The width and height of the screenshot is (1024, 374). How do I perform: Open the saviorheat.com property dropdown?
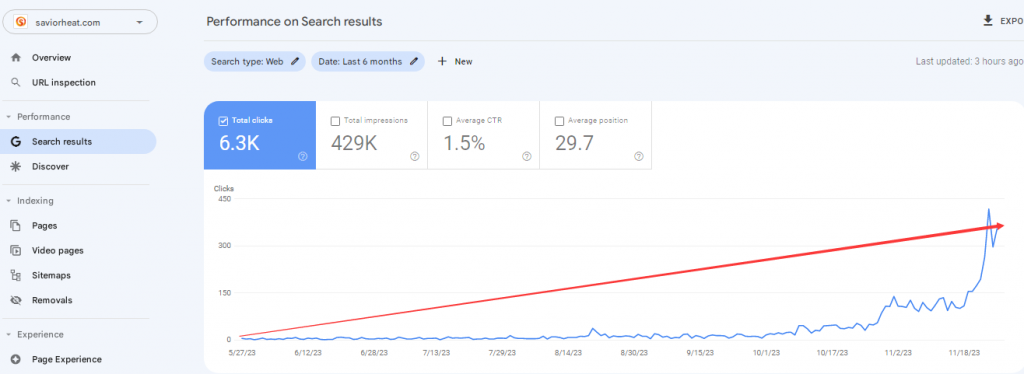pos(80,22)
